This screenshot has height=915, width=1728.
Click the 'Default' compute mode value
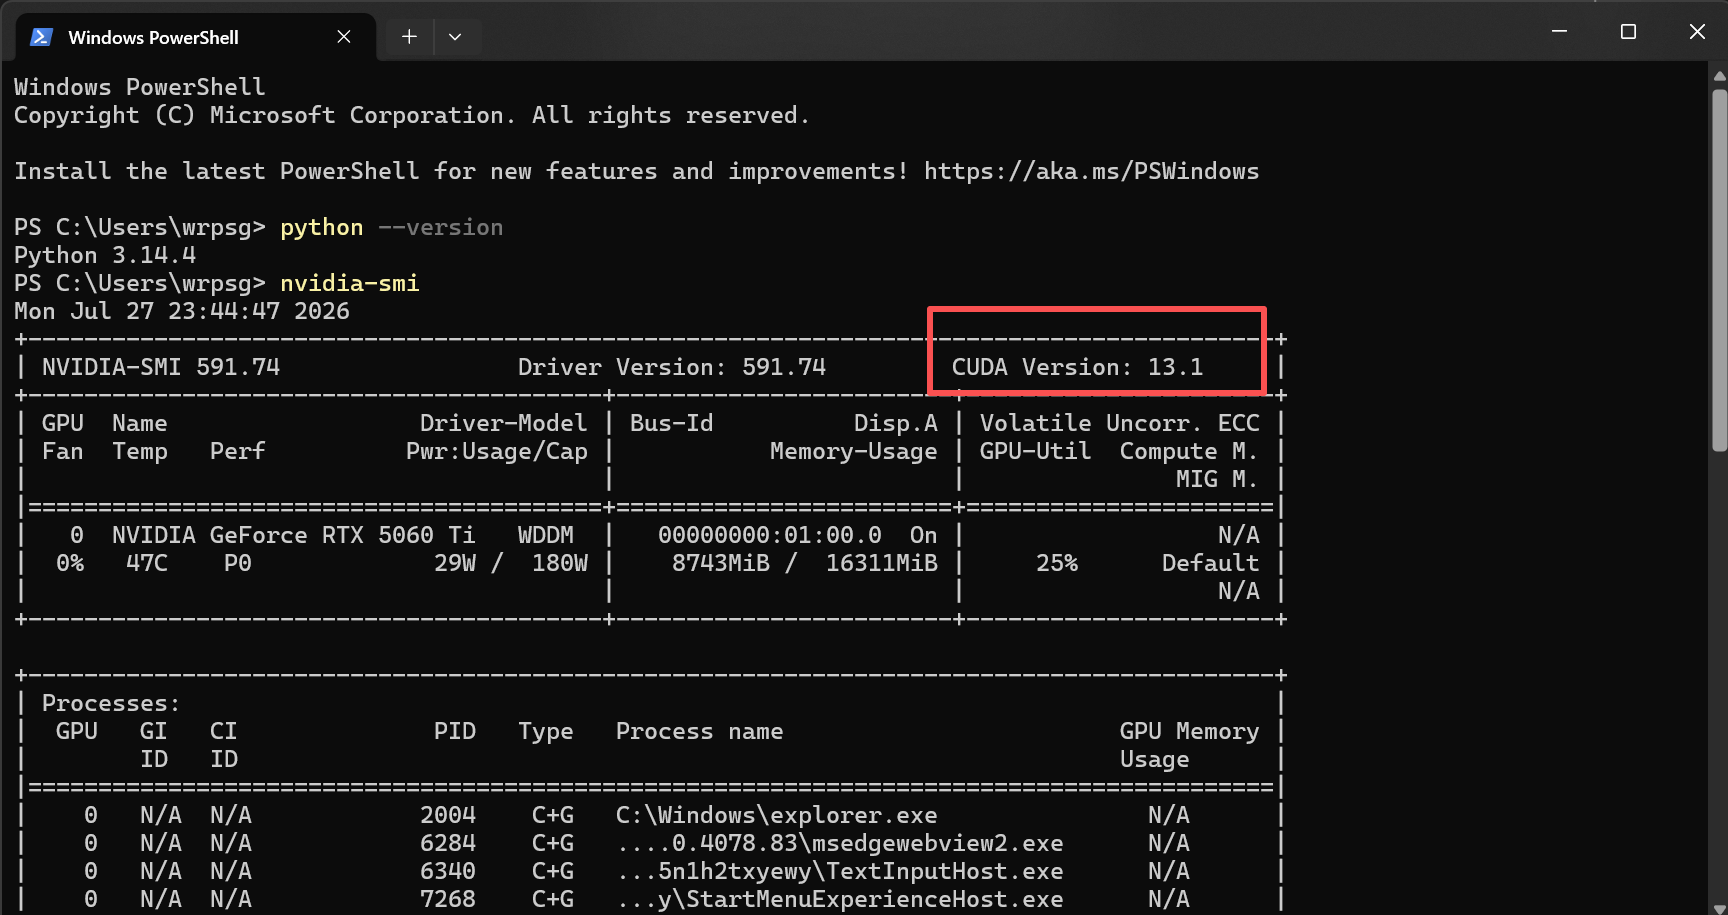pyautogui.click(x=1210, y=563)
